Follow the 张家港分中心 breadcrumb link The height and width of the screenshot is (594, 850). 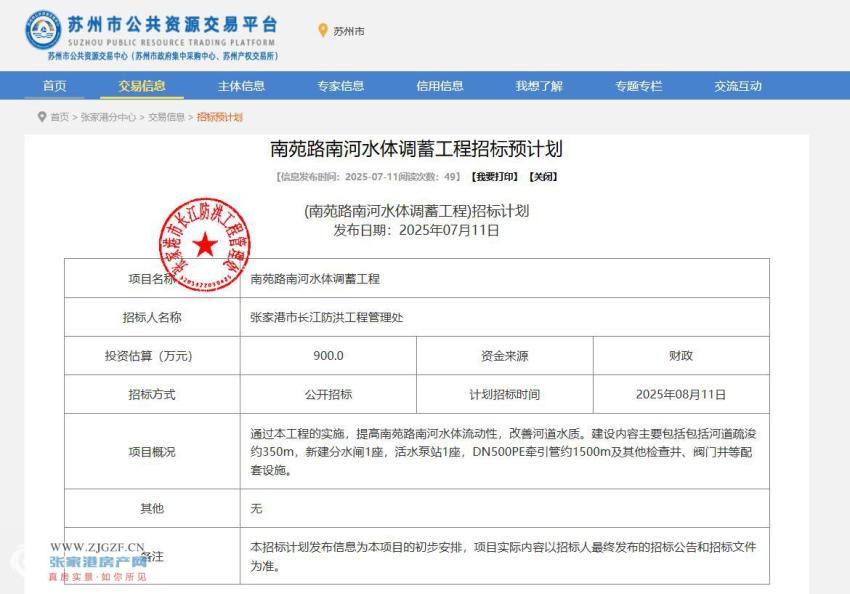[108, 117]
